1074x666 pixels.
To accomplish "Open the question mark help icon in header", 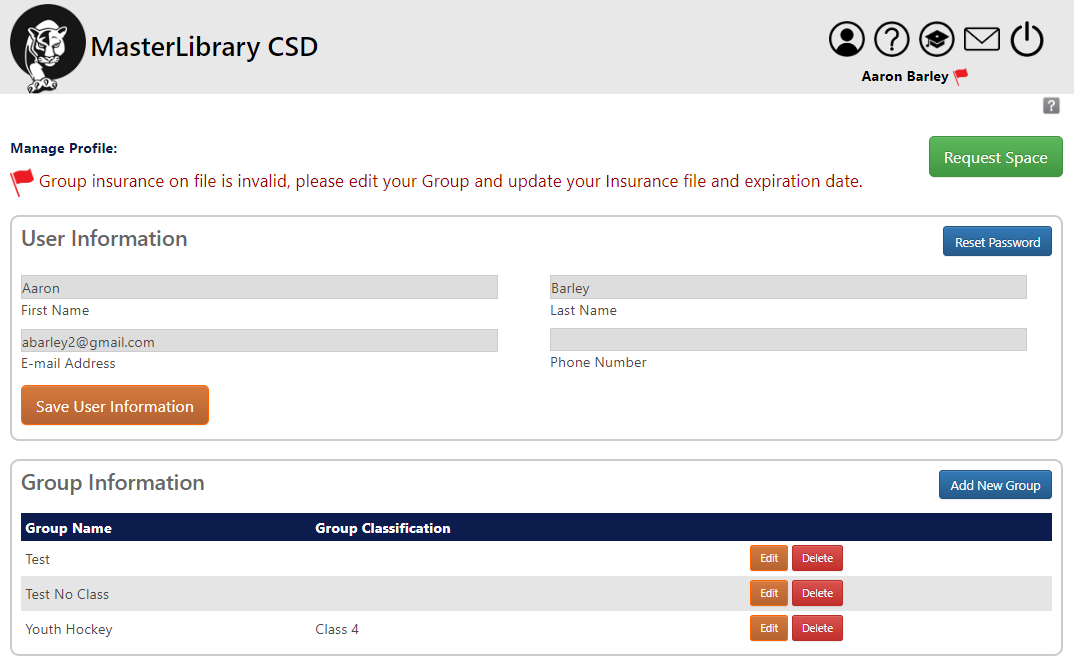I will coord(892,39).
